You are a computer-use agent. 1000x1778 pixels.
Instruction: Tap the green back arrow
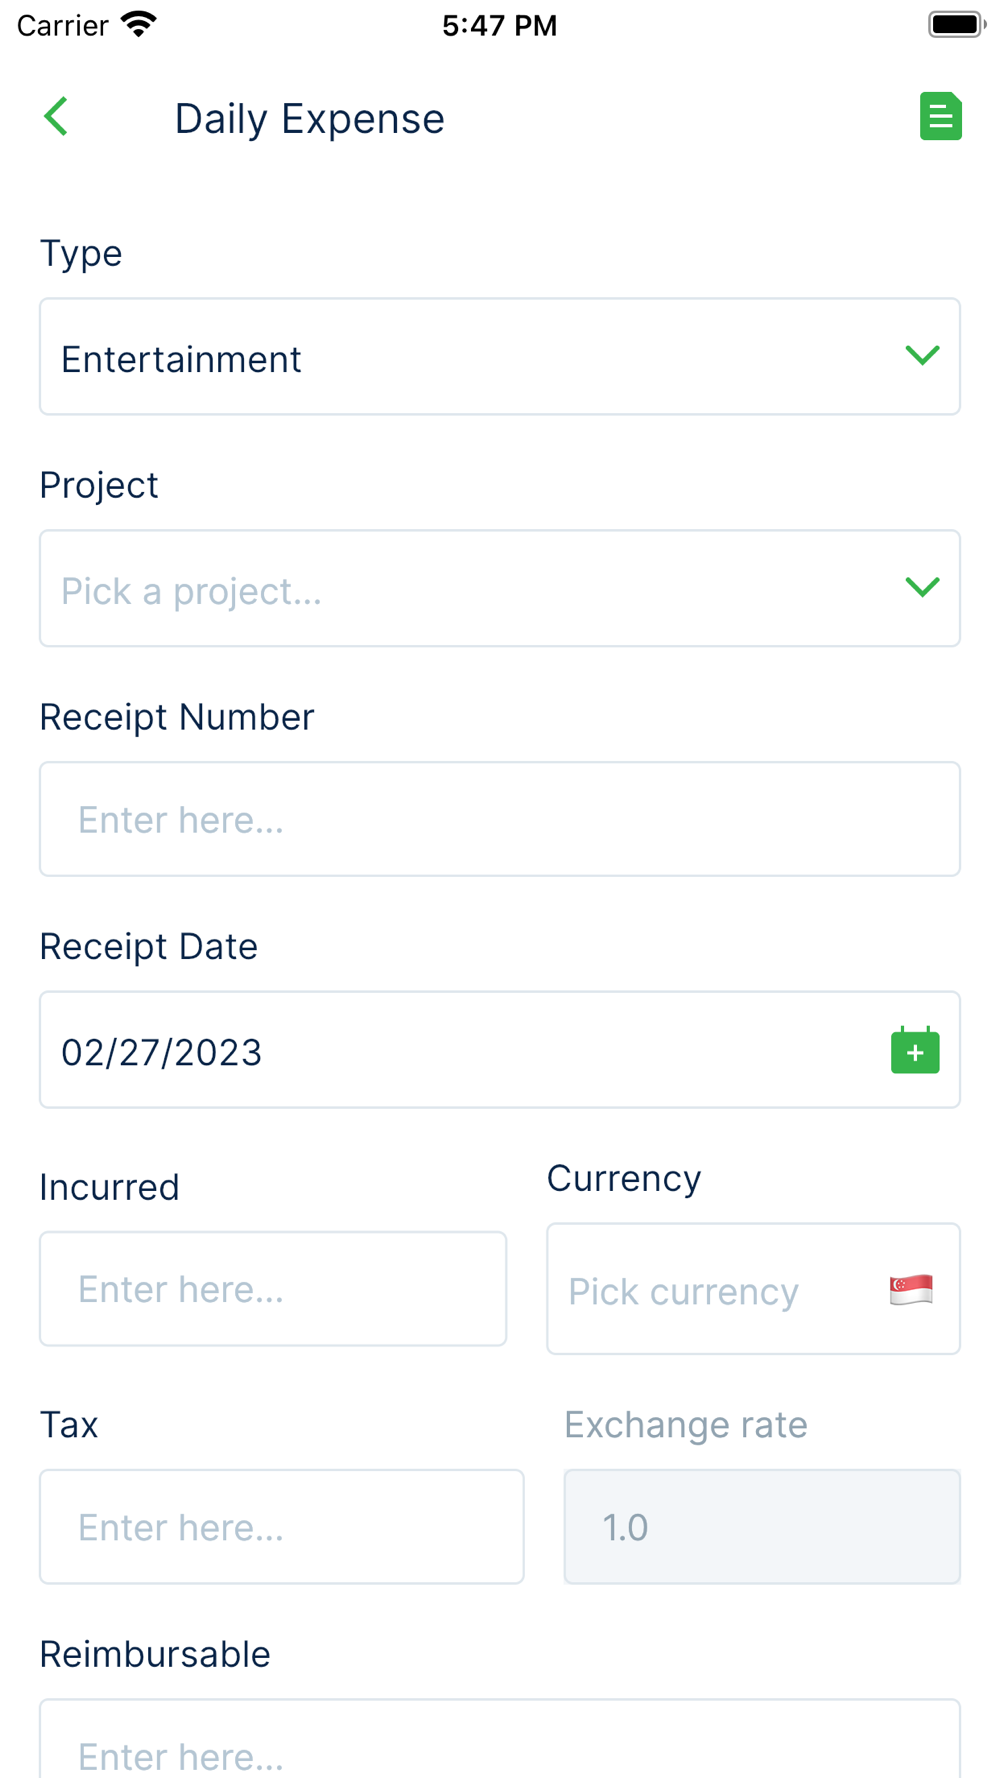57,117
